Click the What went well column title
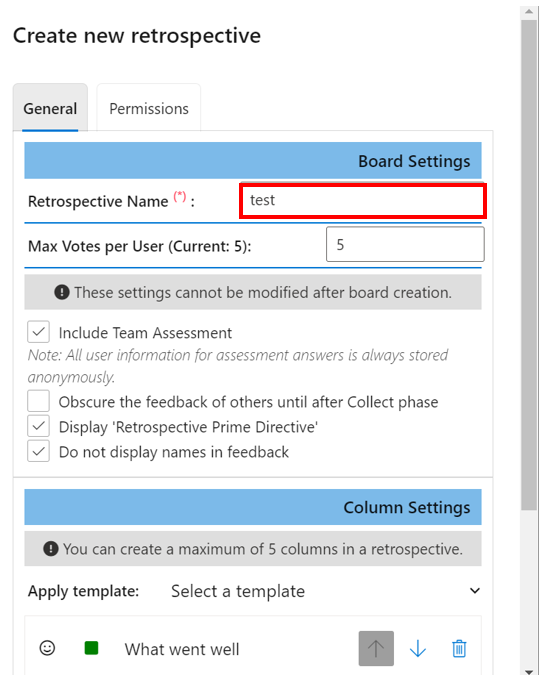The height and width of the screenshot is (684, 543). [x=182, y=649]
